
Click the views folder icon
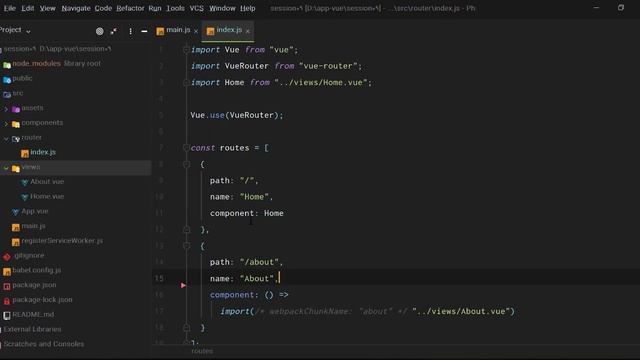pos(16,168)
